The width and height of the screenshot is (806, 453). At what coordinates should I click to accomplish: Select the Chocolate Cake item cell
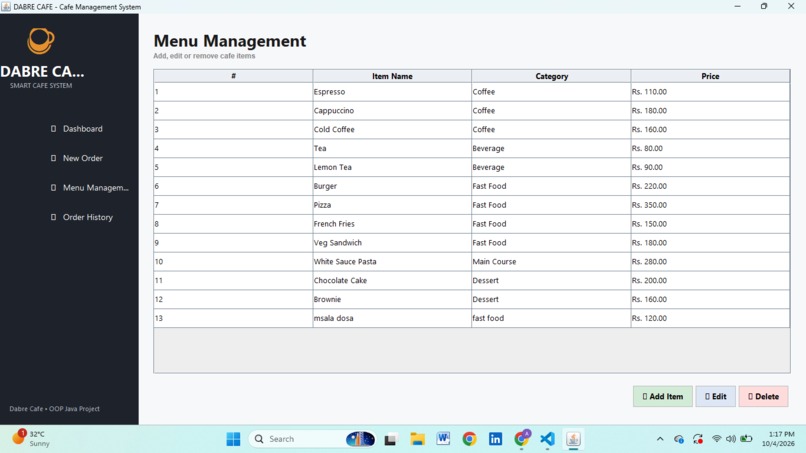click(x=392, y=280)
